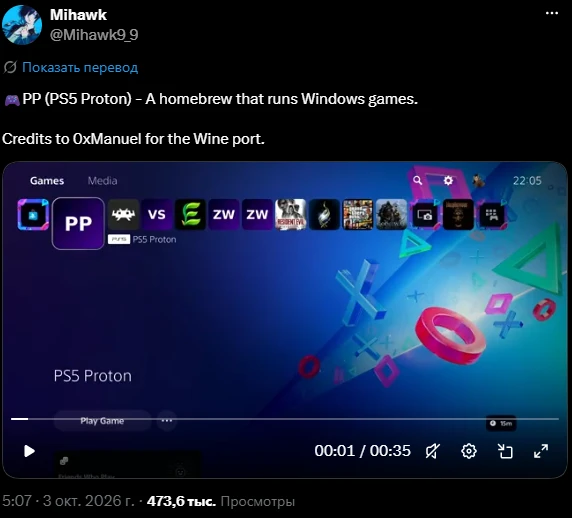
Task: Click the Mihawk display name
Action: [x=78, y=15]
